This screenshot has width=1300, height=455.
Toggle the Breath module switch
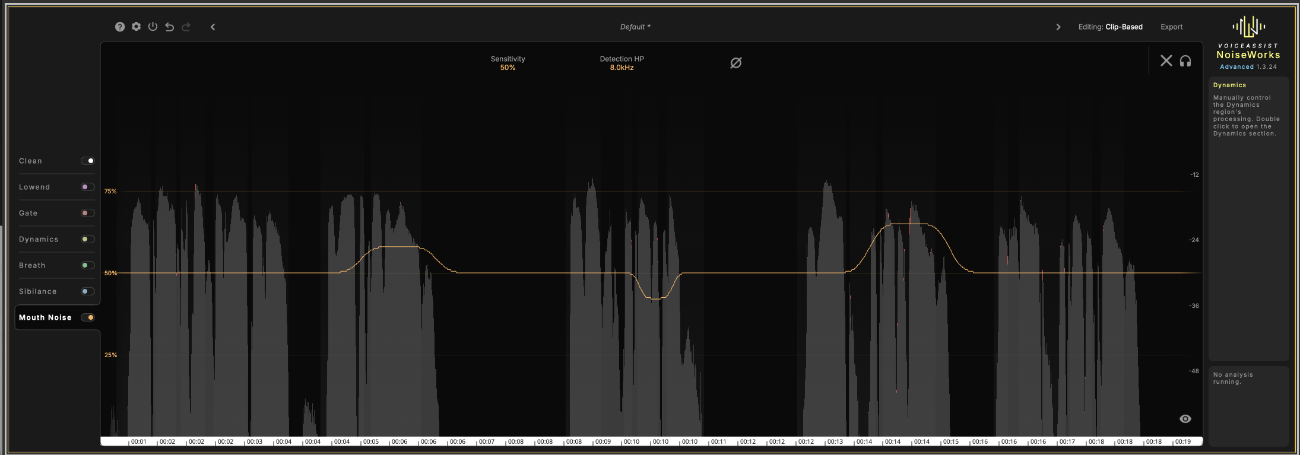tap(88, 265)
